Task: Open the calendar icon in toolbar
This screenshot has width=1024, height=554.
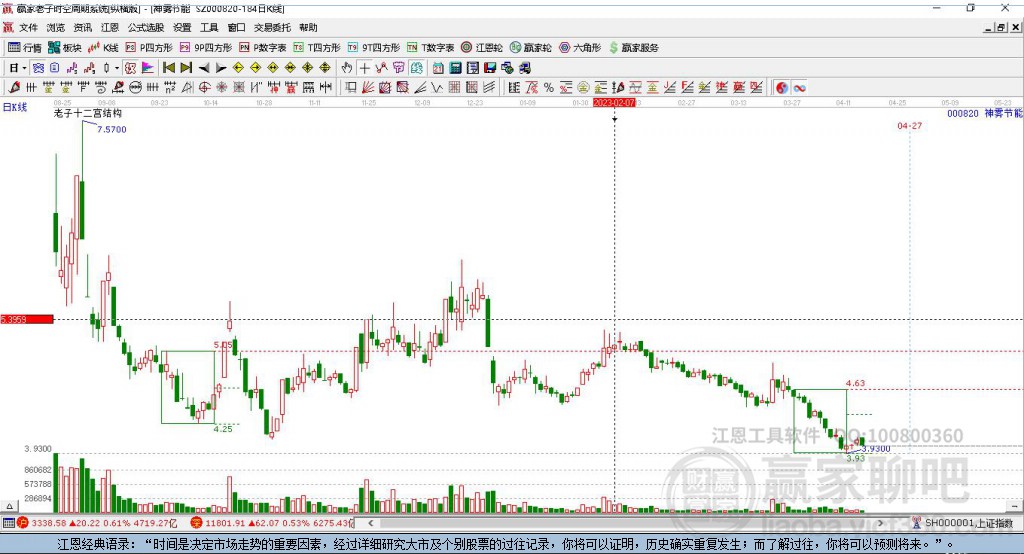Action: coord(438,68)
